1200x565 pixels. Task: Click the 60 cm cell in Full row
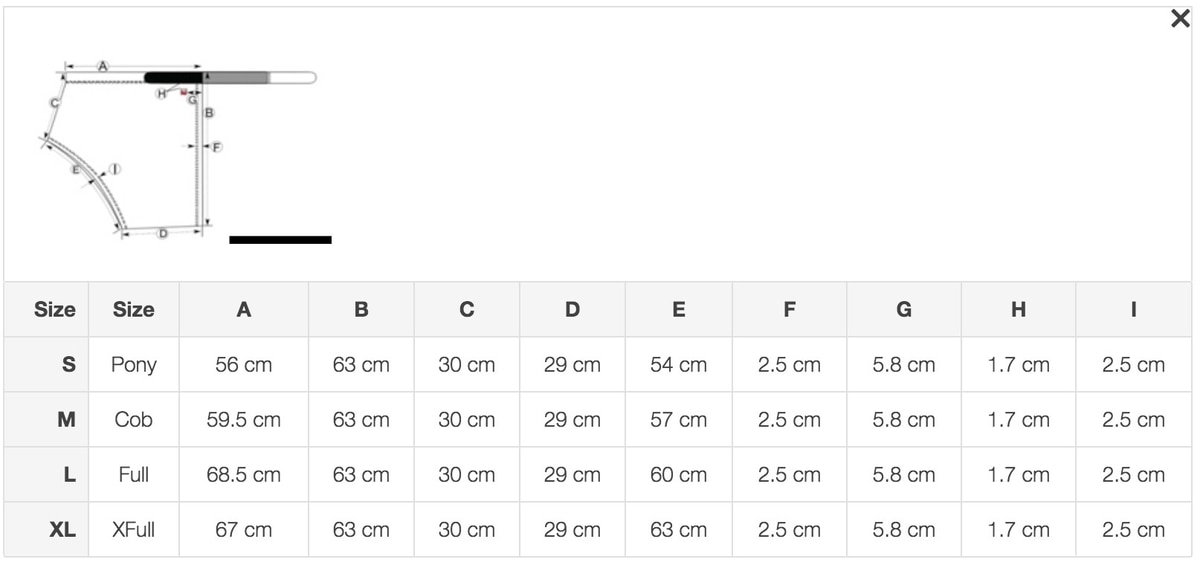[x=678, y=475]
